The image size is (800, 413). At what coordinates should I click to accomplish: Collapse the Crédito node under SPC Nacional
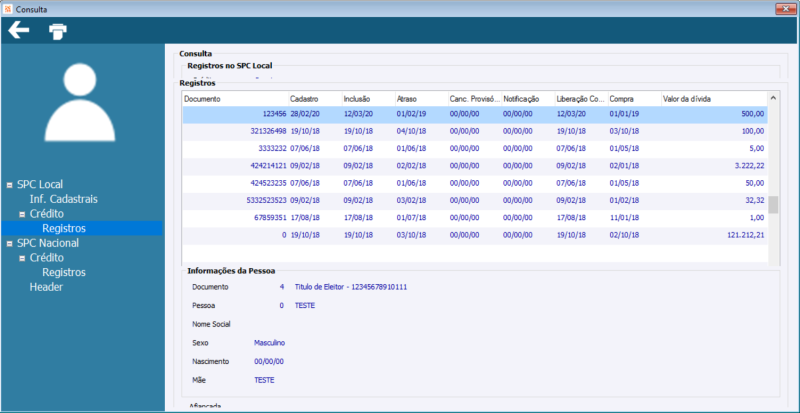coord(22,258)
